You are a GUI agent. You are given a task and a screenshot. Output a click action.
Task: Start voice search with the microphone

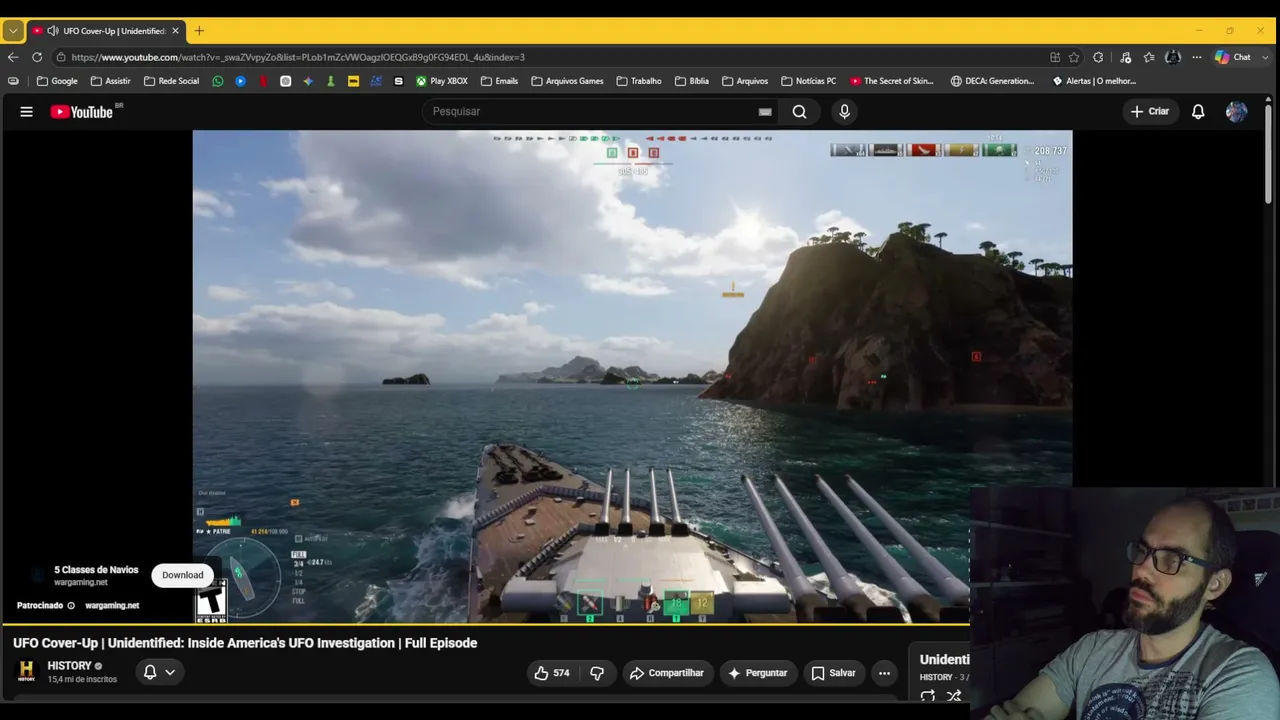(x=844, y=112)
